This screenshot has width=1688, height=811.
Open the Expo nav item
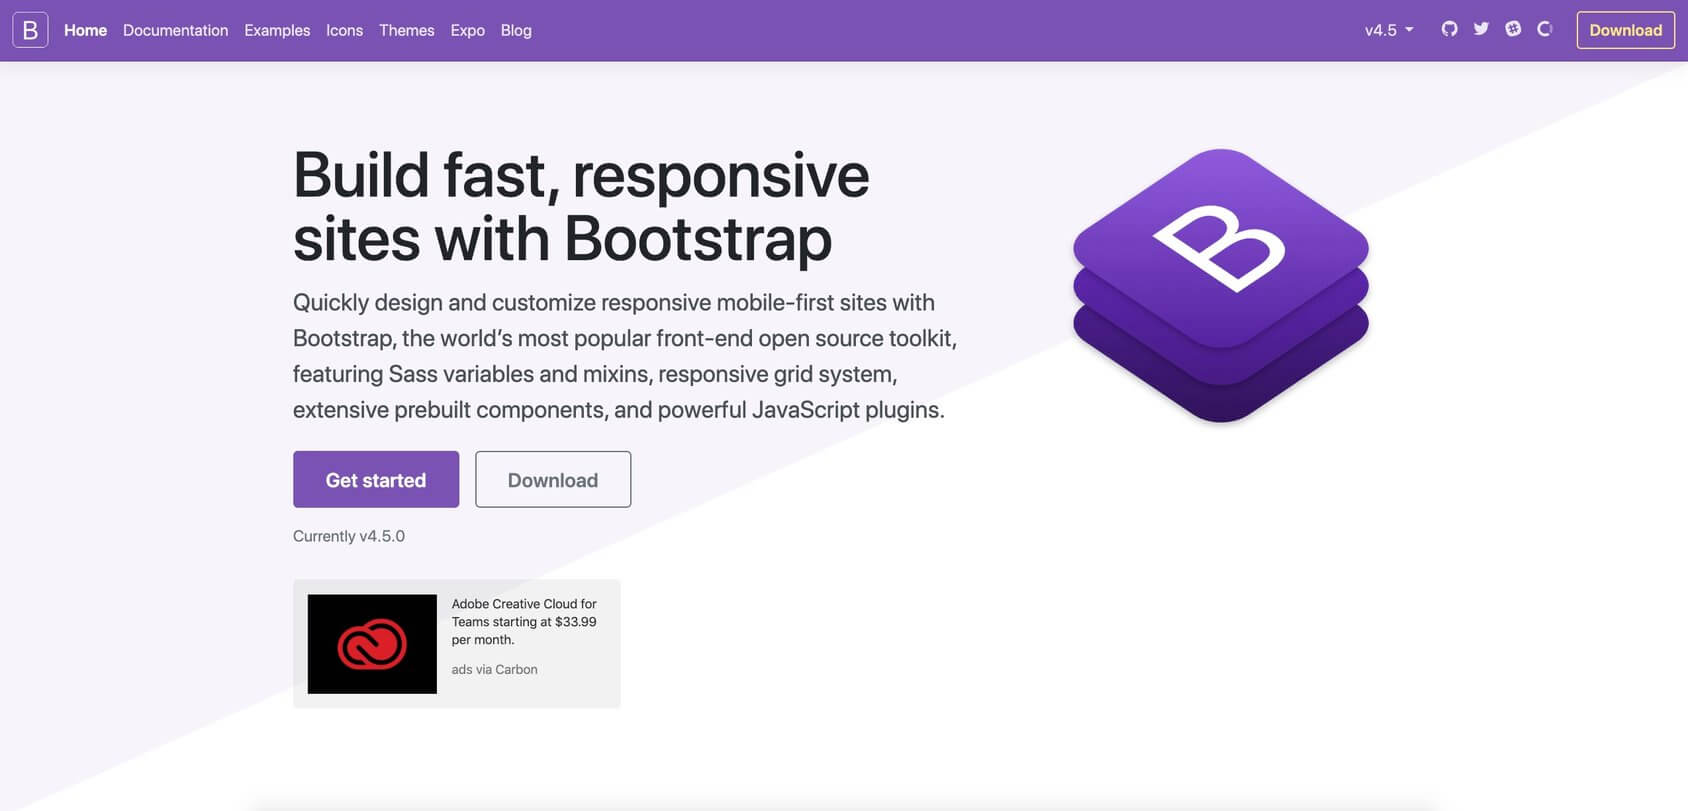click(467, 30)
